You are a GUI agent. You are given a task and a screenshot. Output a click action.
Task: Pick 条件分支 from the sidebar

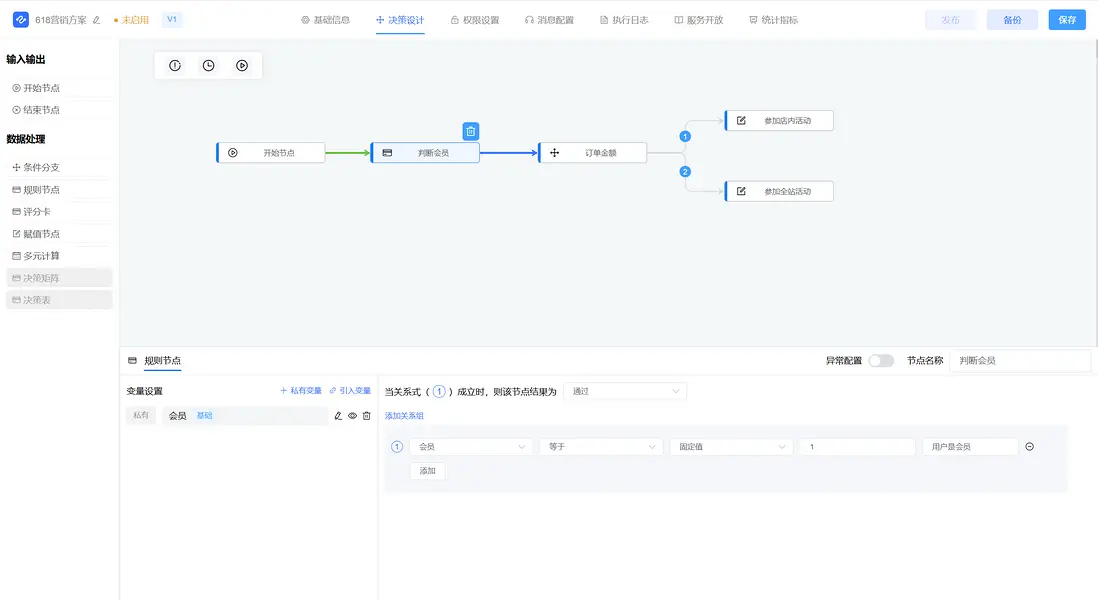tap(59, 167)
